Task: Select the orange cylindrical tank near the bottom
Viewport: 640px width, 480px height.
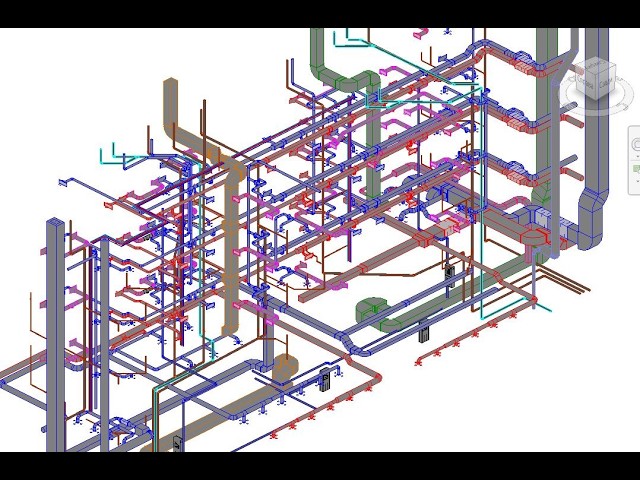Action: (x=285, y=369)
